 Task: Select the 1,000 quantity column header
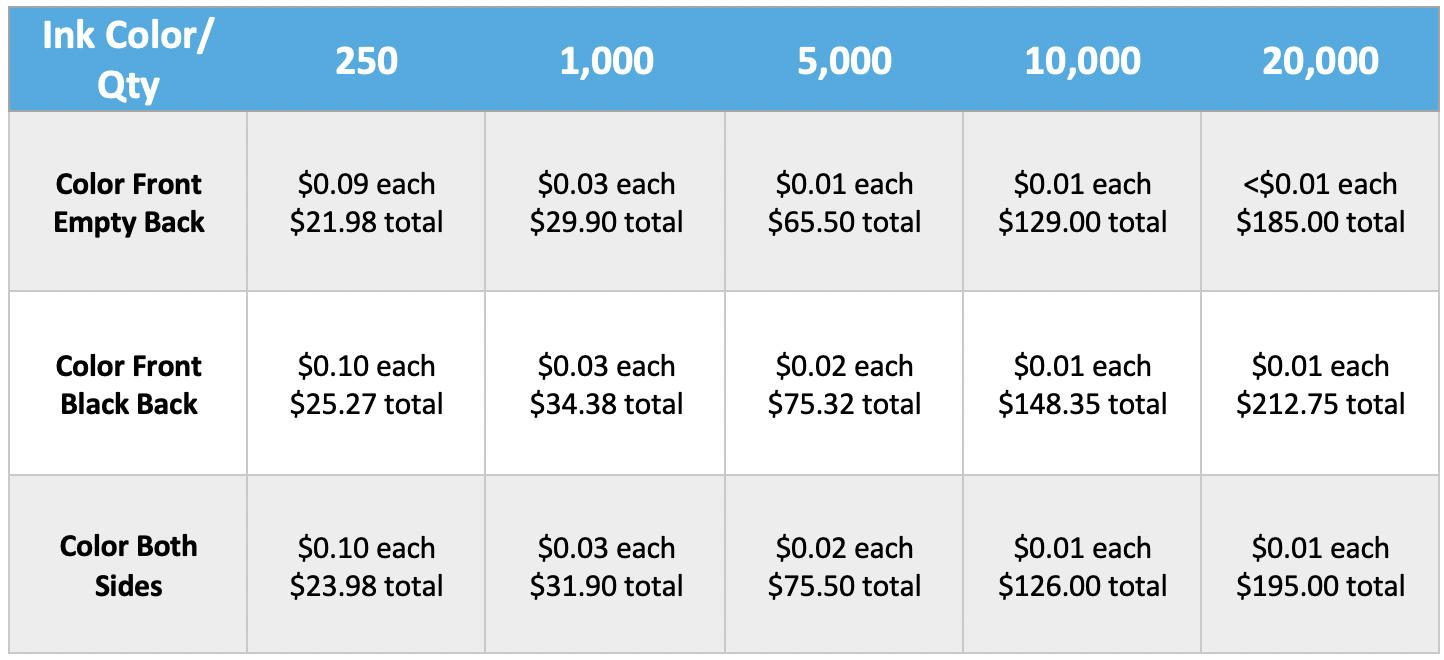click(606, 62)
